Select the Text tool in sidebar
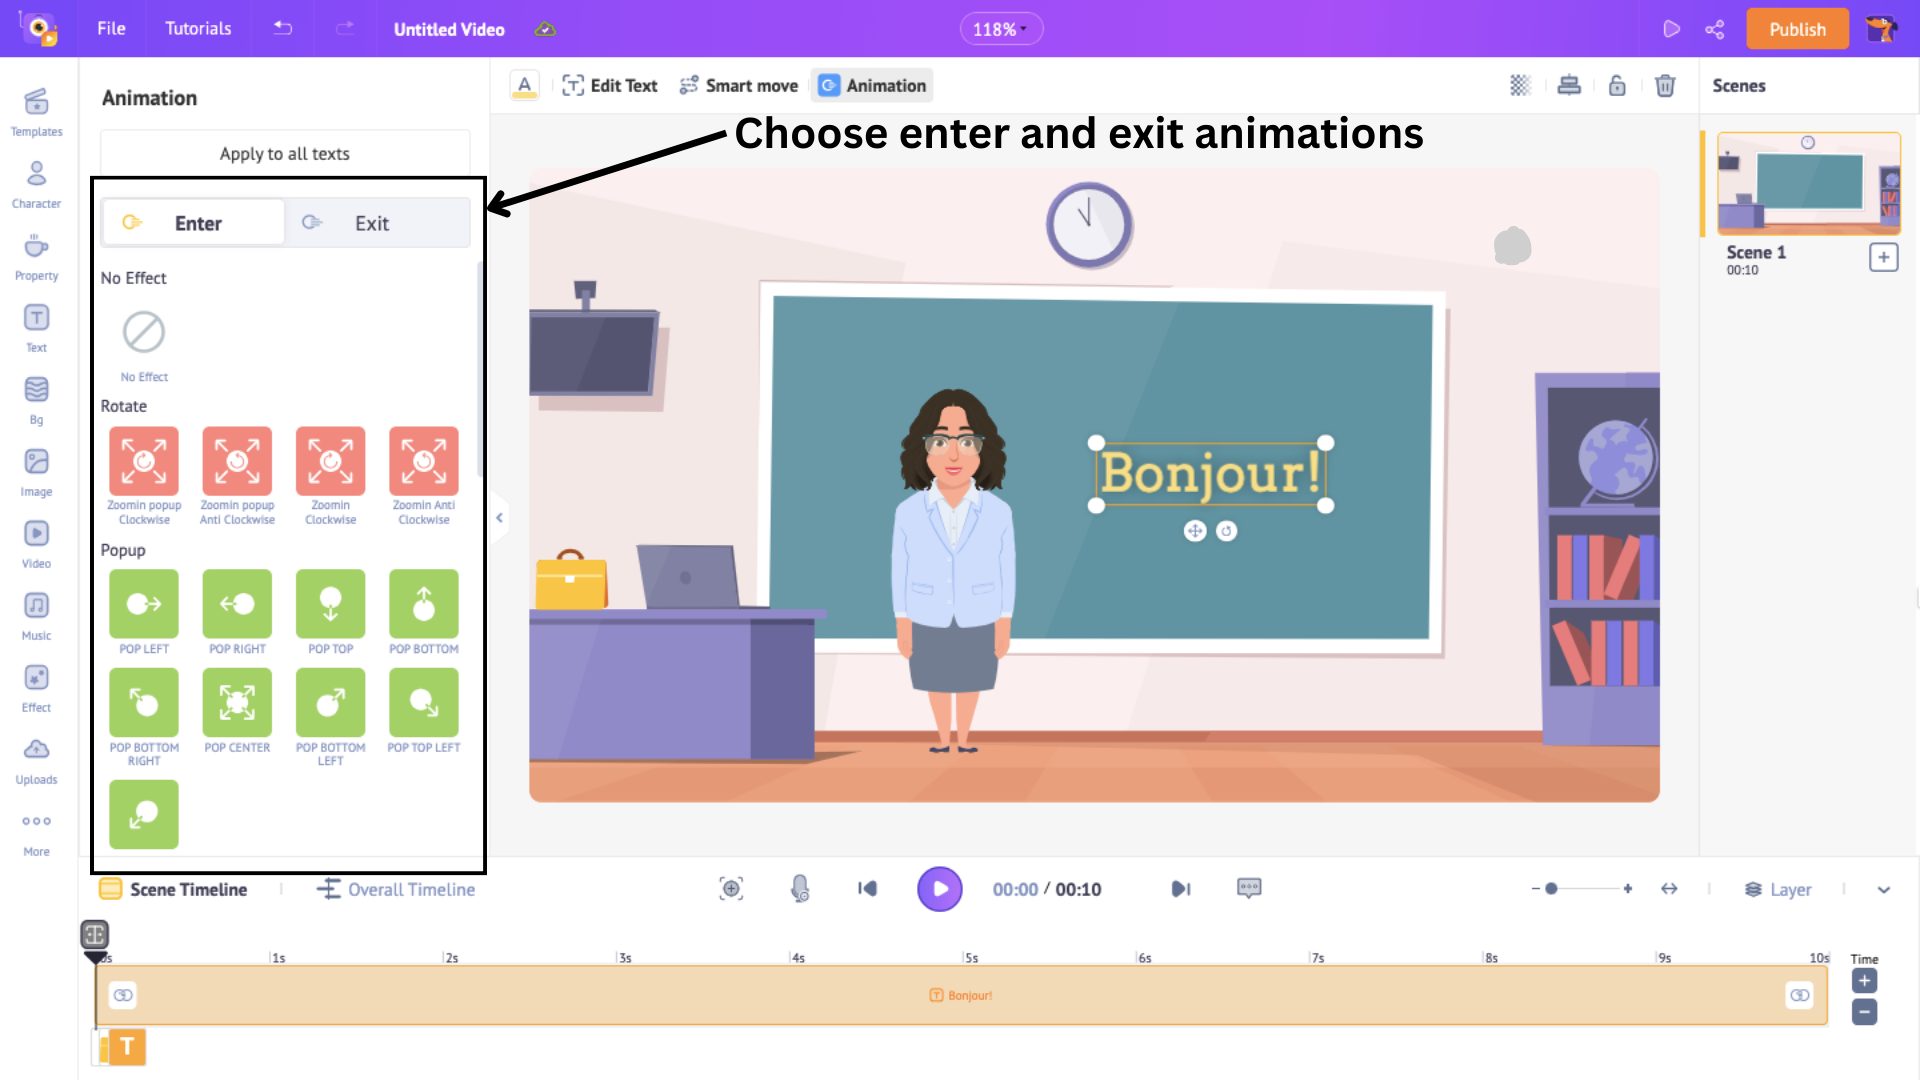Screen dimensions: 1920x1080 [x=36, y=327]
